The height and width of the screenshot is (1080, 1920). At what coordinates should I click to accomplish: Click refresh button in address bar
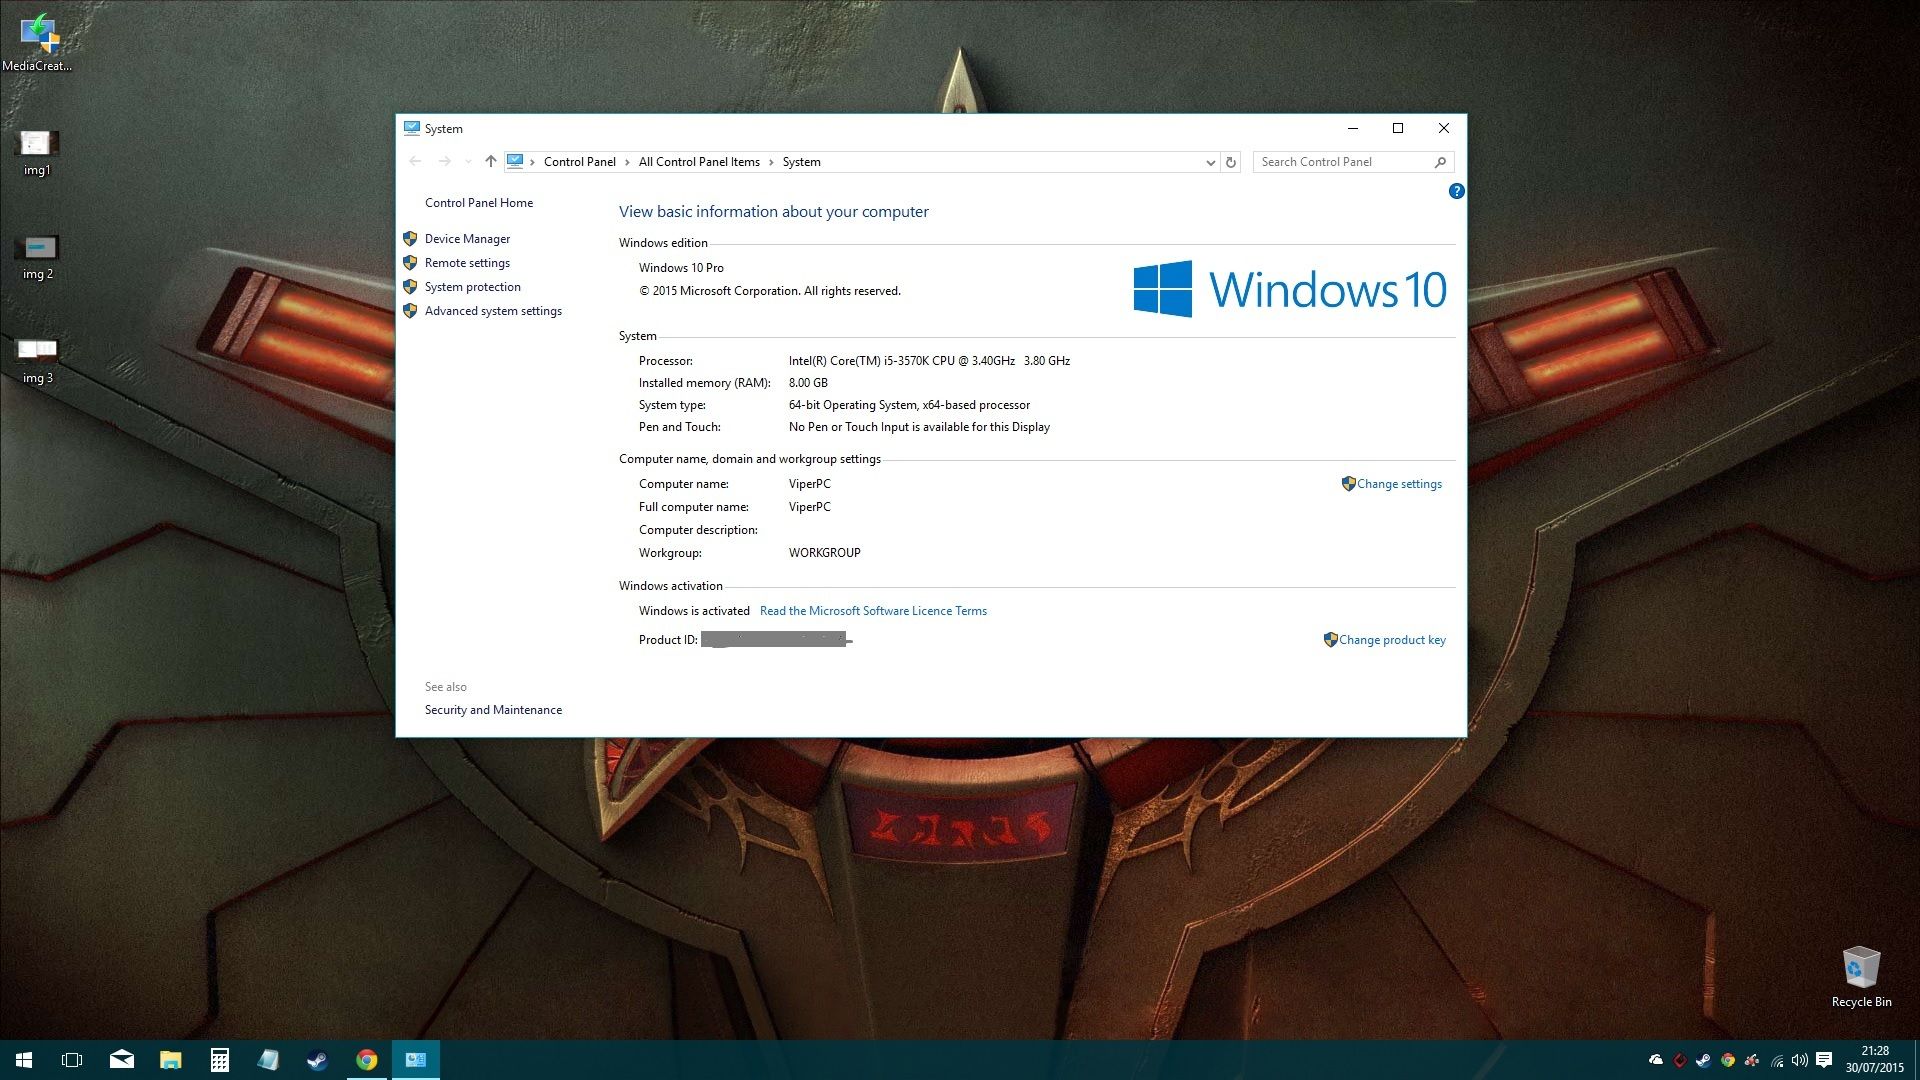[1231, 162]
